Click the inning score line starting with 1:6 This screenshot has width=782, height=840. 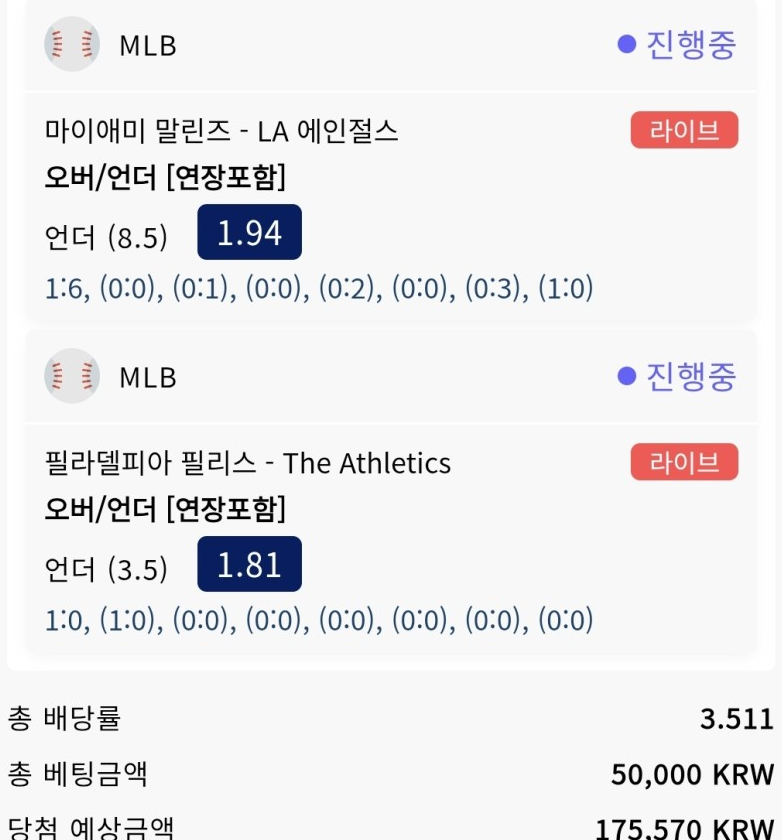pos(319,288)
